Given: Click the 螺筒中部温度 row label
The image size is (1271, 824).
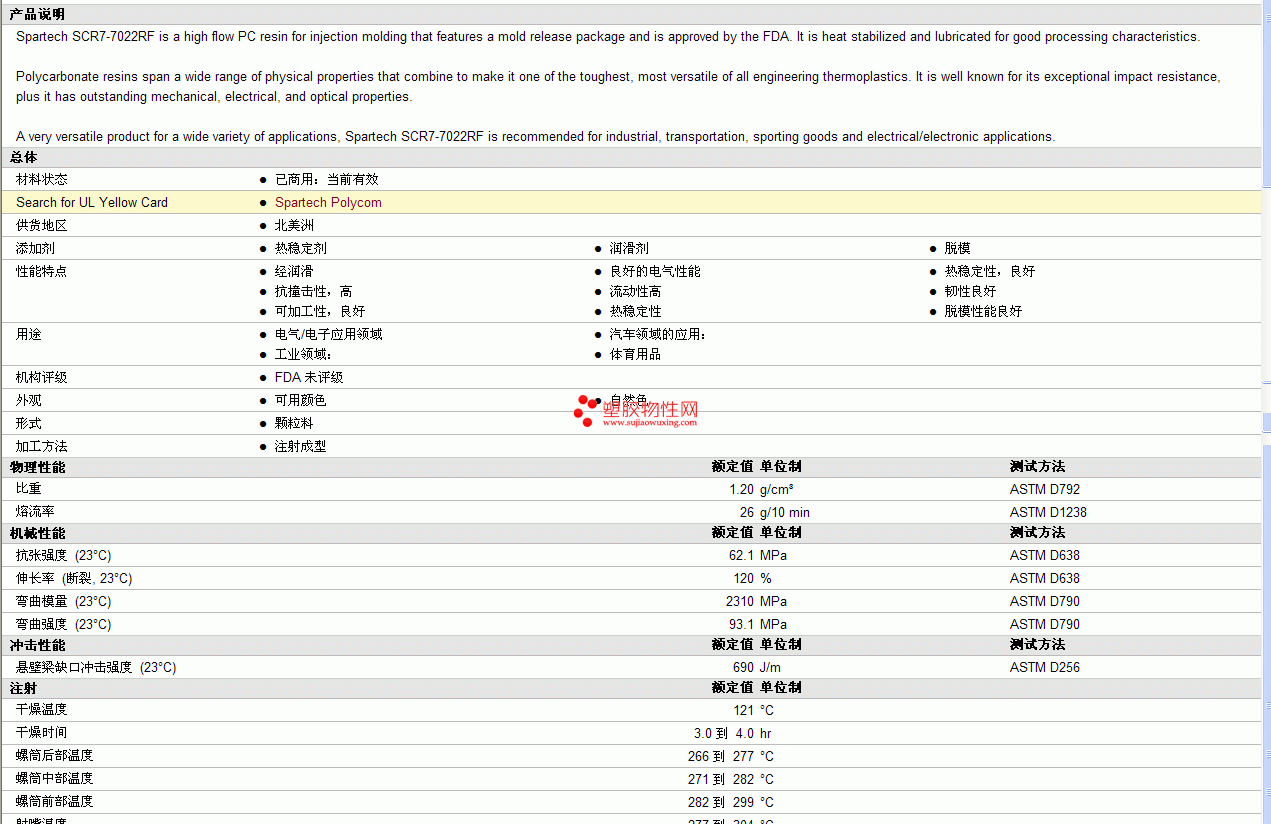Looking at the screenshot, I should [x=55, y=779].
